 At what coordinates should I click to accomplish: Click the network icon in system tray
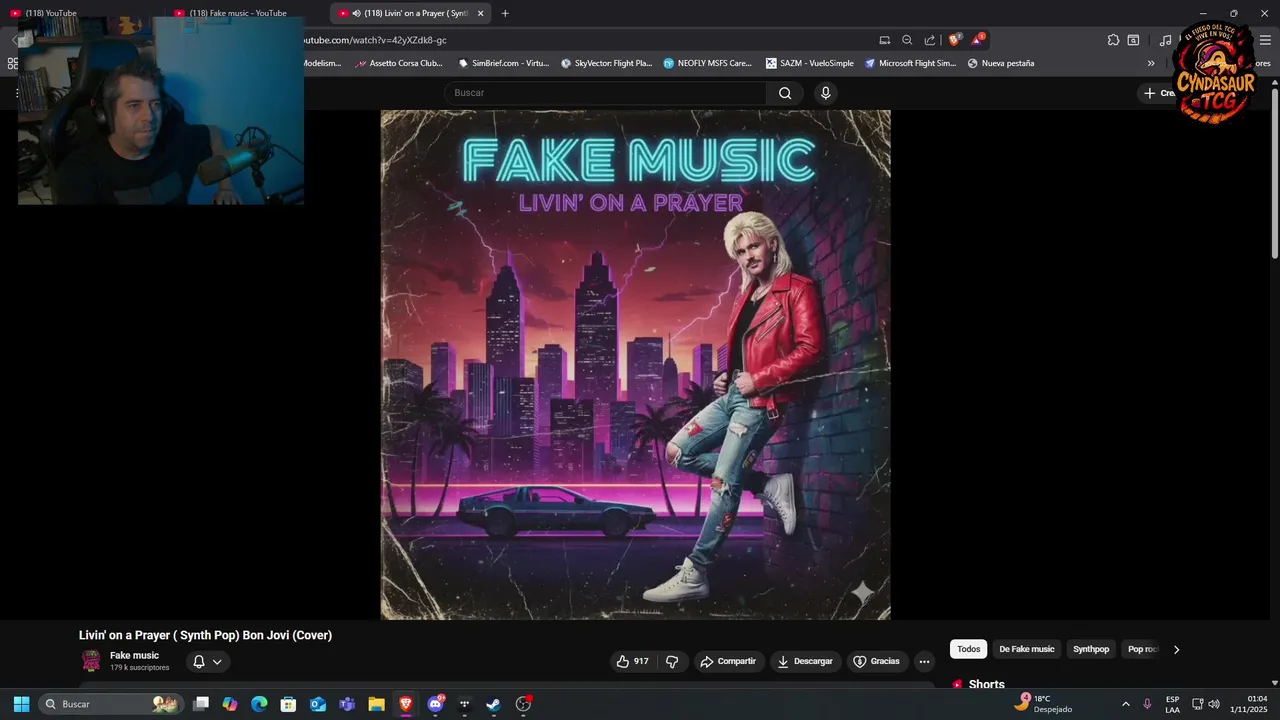pos(1198,704)
